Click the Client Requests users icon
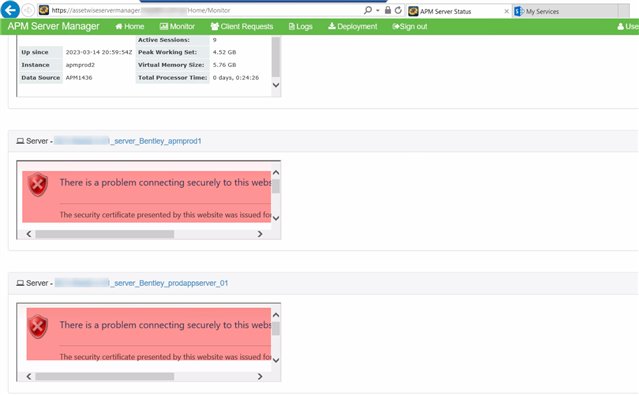The height and width of the screenshot is (395, 639). point(215,26)
